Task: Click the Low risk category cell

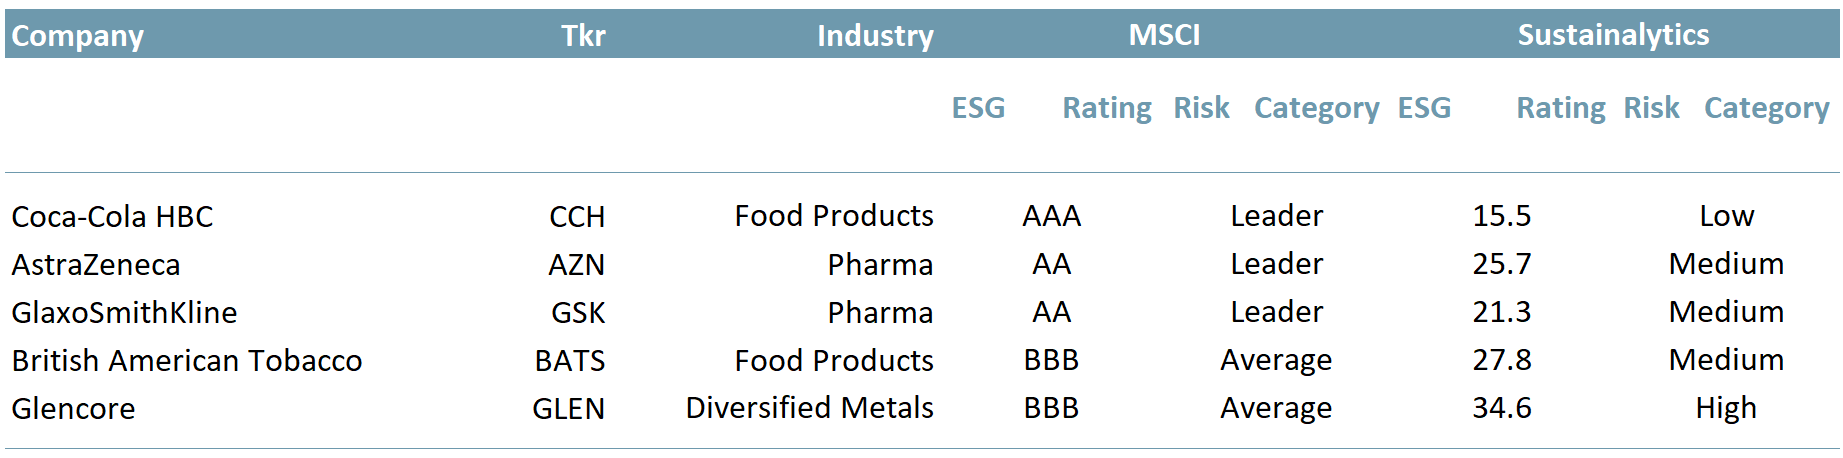Action: point(1726,216)
